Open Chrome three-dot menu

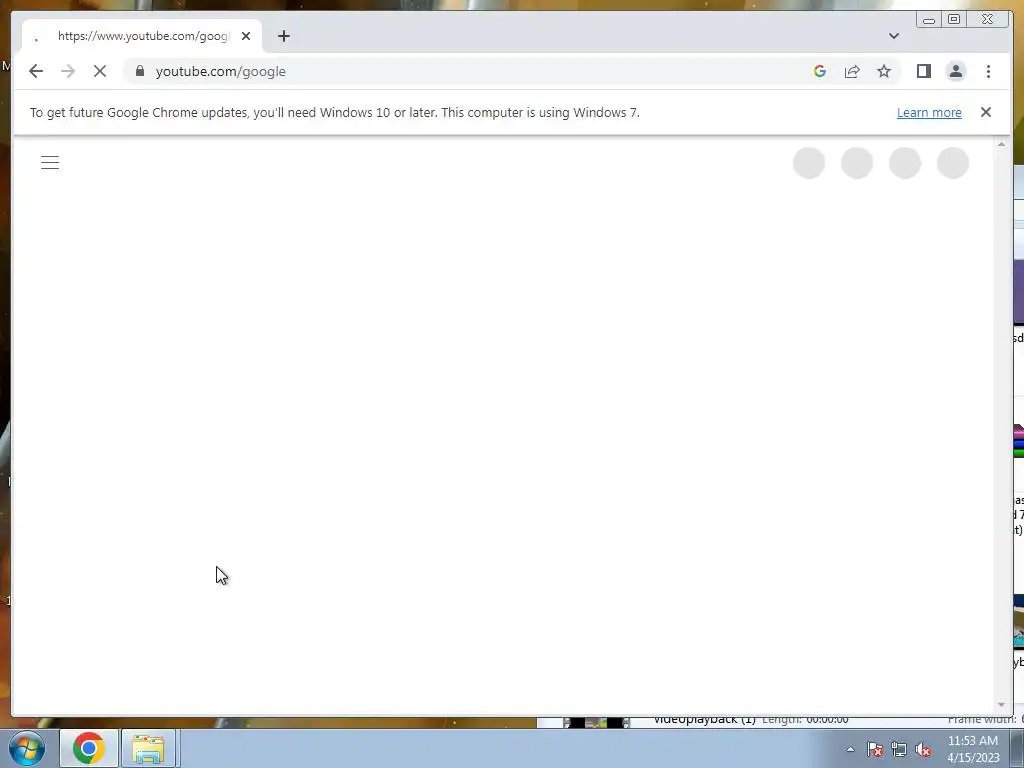click(x=988, y=71)
